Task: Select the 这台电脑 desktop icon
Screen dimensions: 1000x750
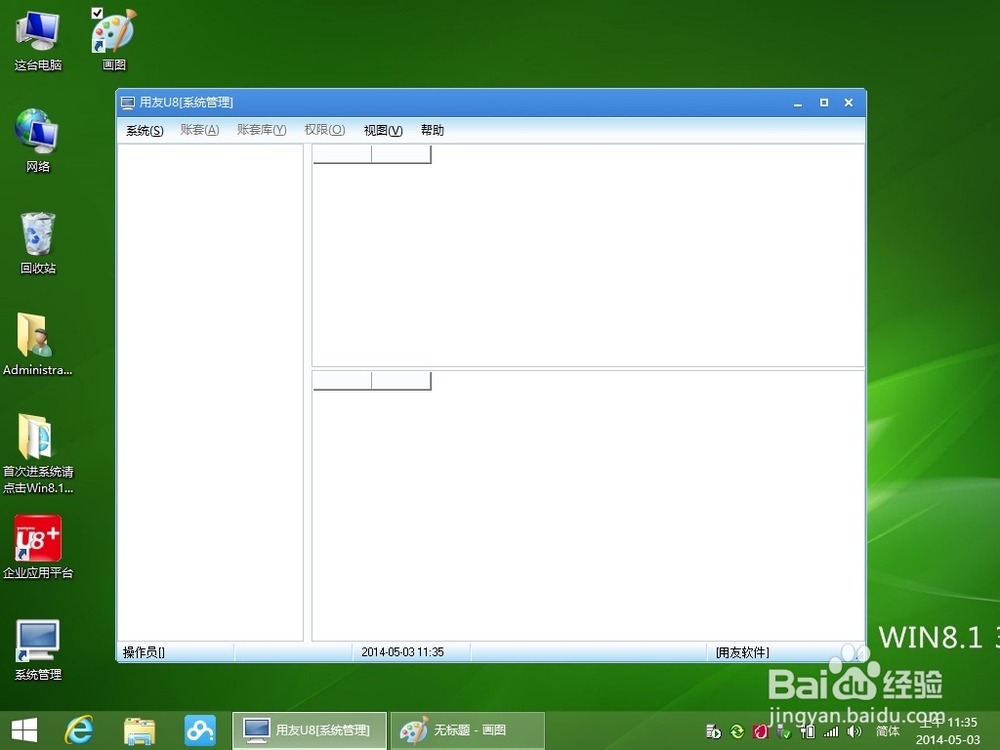Action: click(38, 40)
